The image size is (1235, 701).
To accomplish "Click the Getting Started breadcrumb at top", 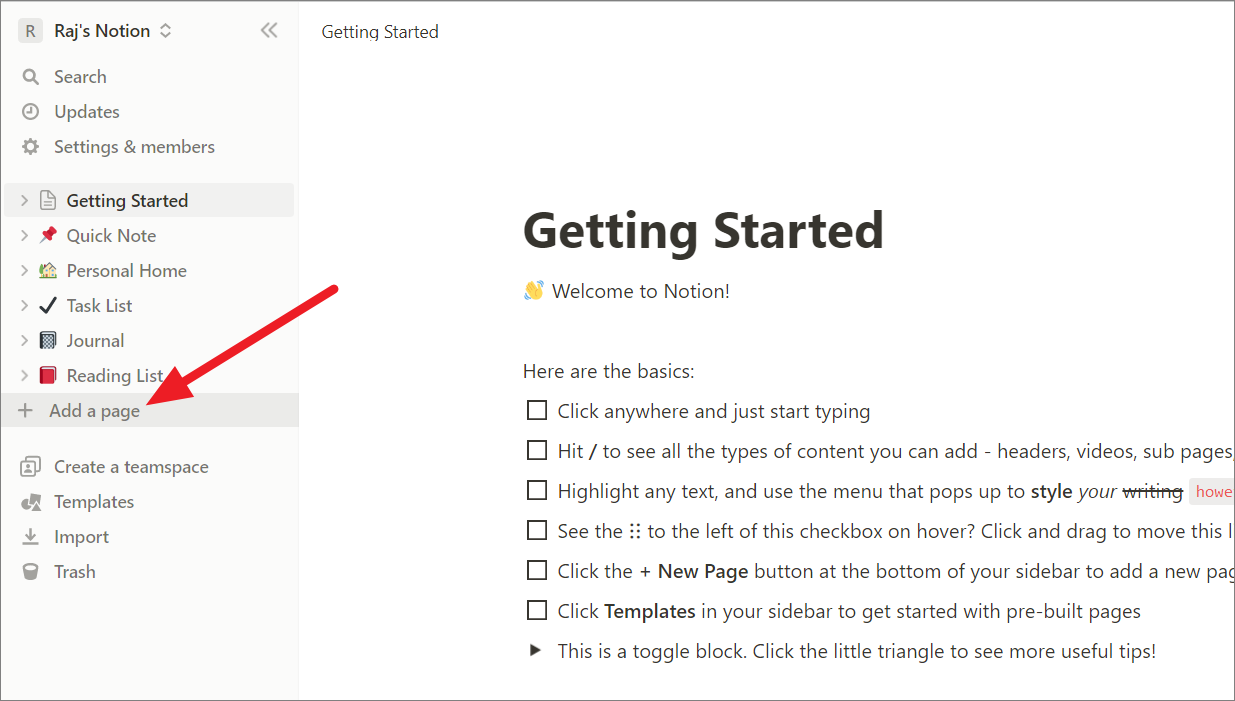I will pyautogui.click(x=380, y=32).
